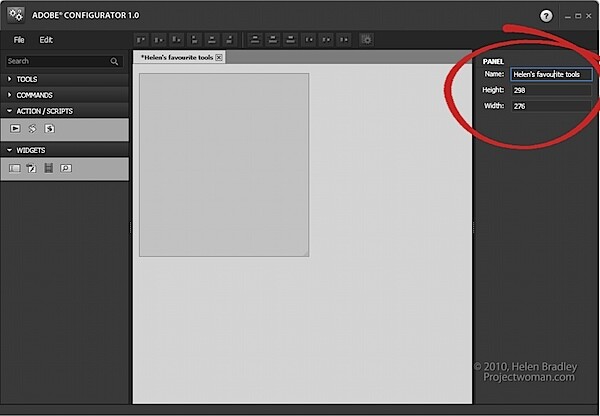Click the Adobe Configurator gears app icon
Viewport: 600px width, 416px height.
click(x=16, y=15)
